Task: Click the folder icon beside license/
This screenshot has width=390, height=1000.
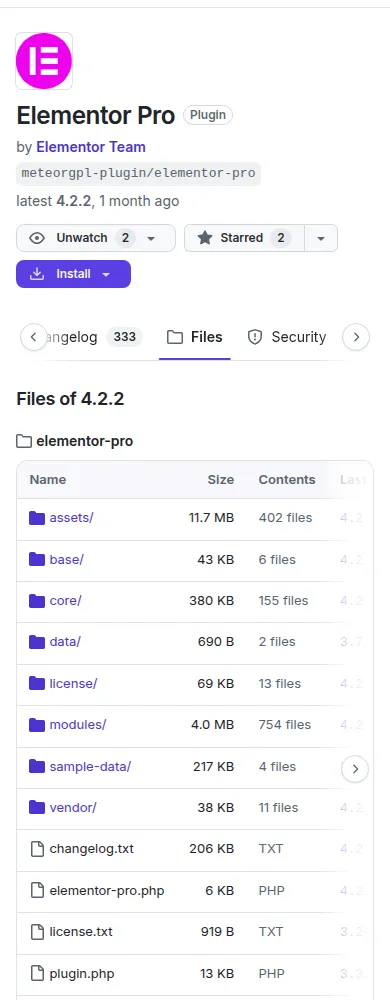Action: point(37,683)
